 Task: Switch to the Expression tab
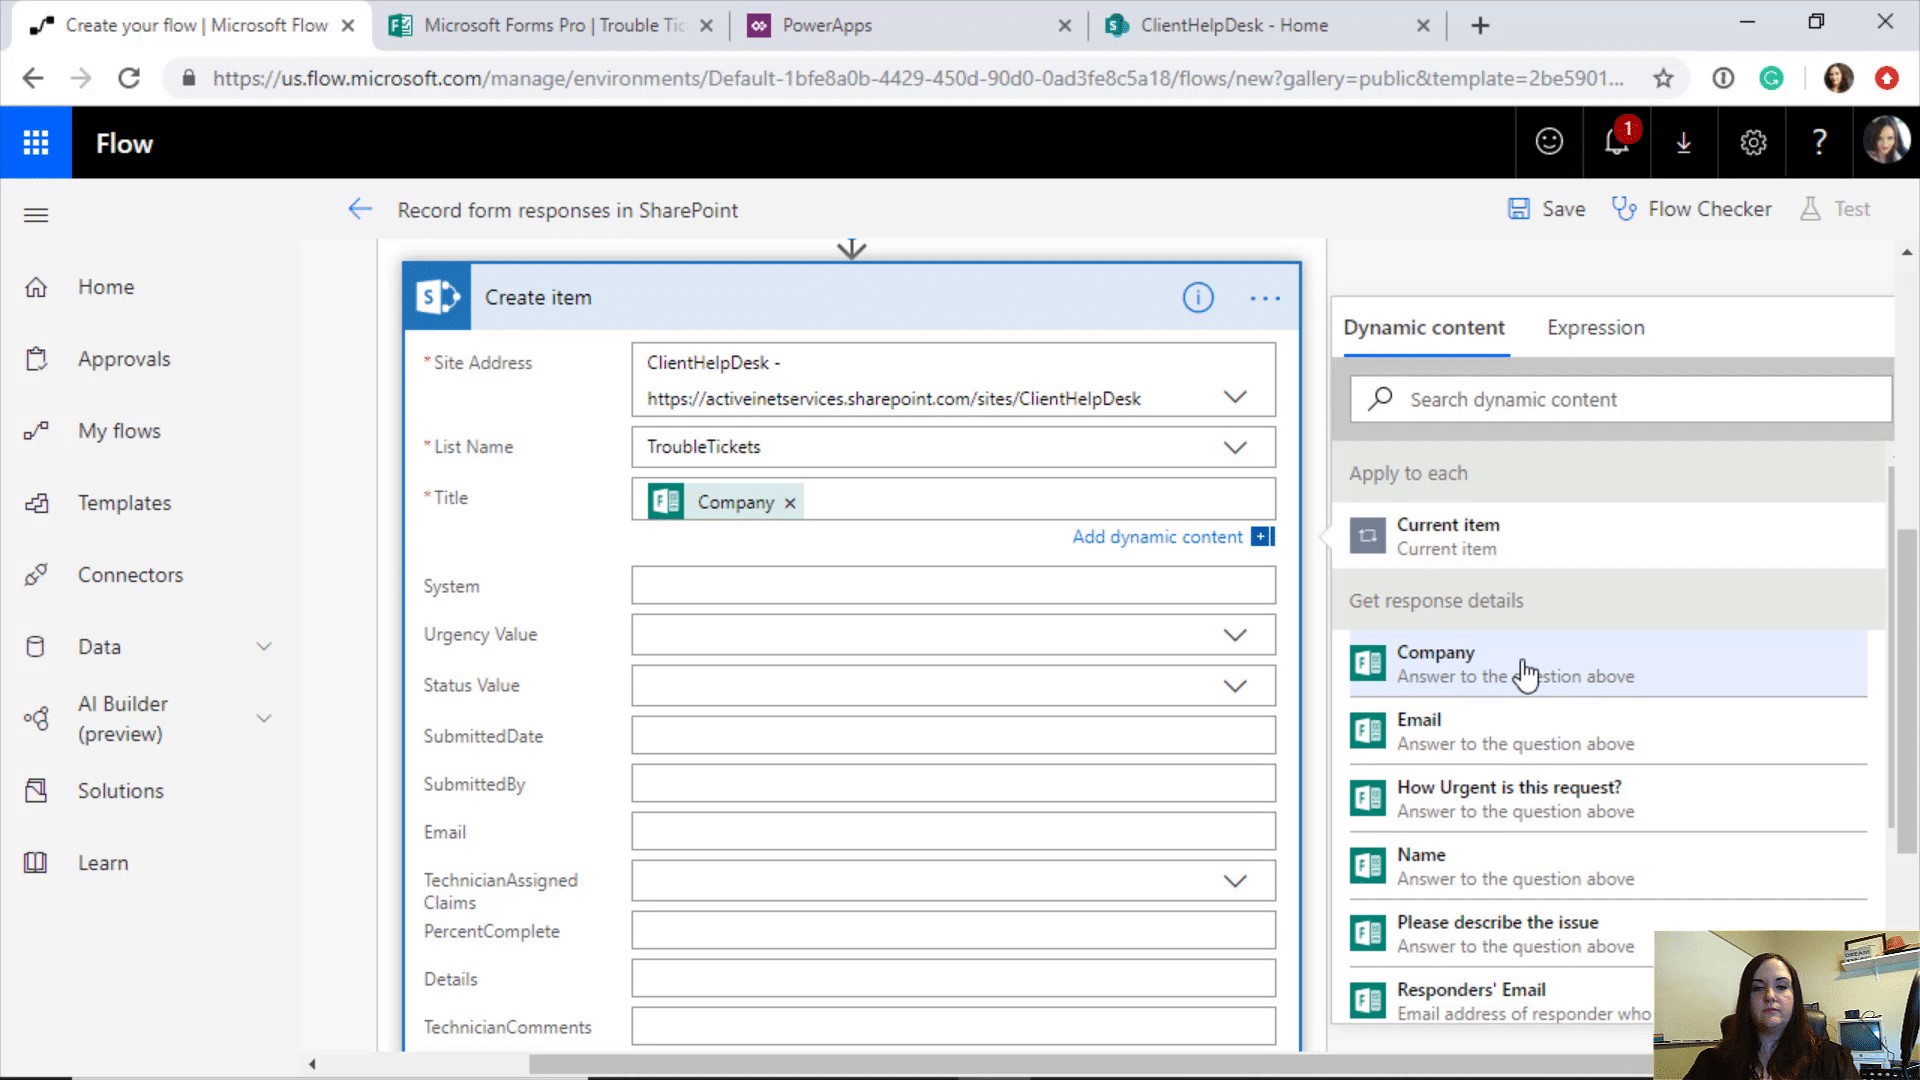(x=1595, y=327)
